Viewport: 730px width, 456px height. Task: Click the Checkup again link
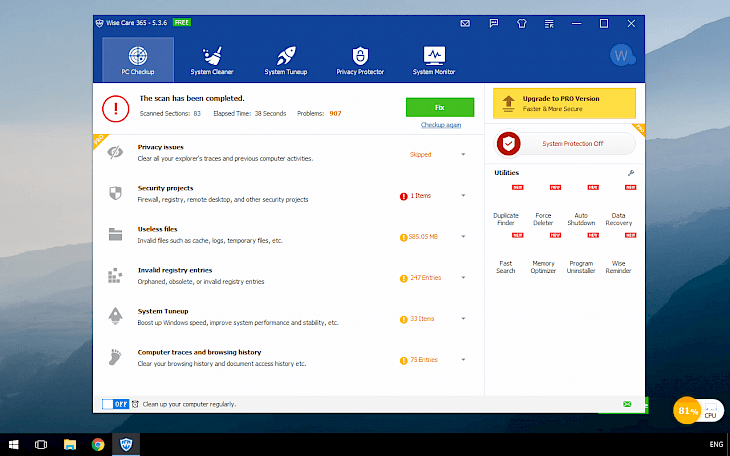point(441,125)
